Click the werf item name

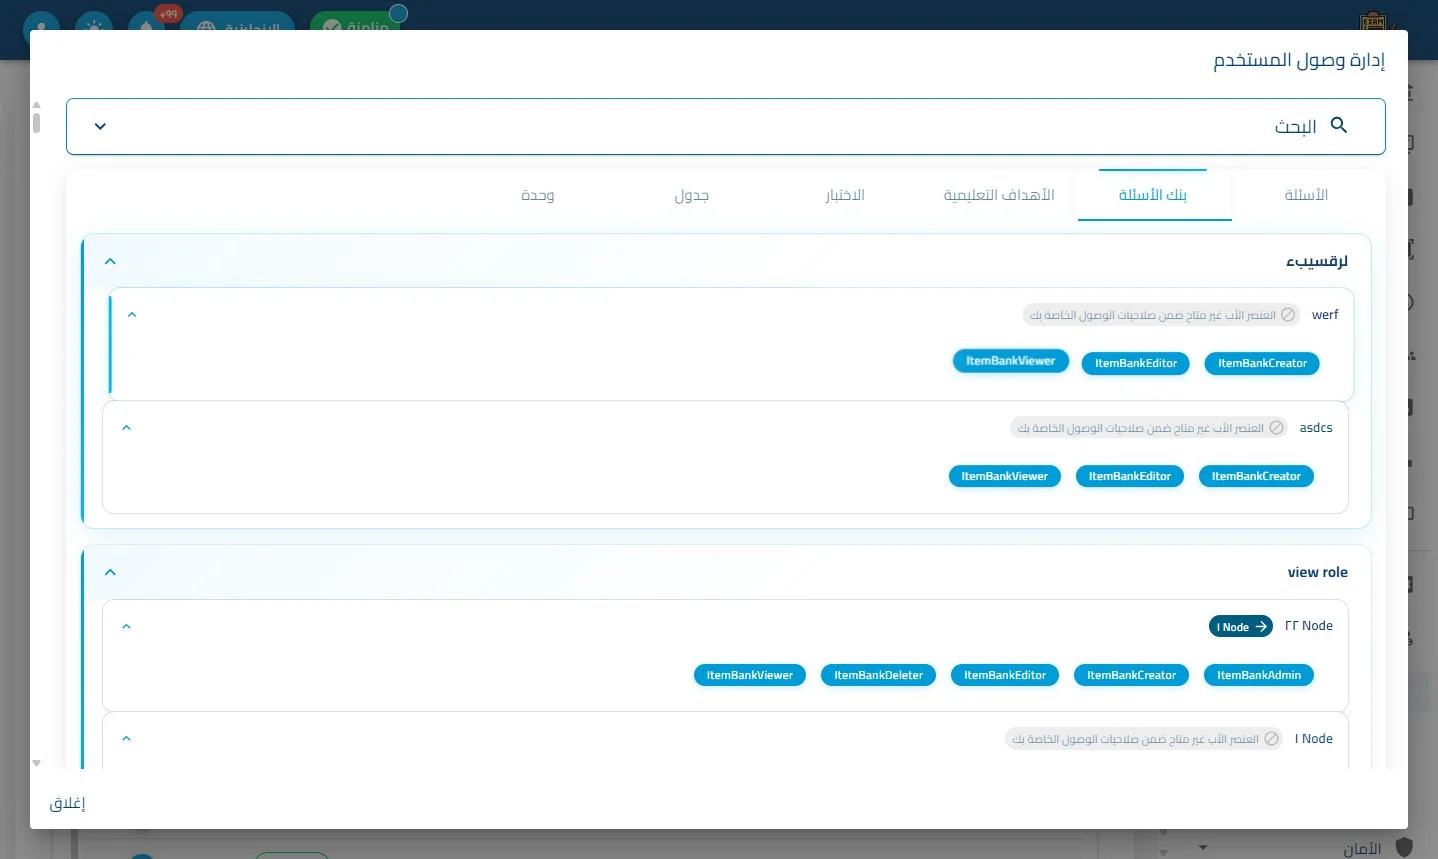pos(1325,315)
